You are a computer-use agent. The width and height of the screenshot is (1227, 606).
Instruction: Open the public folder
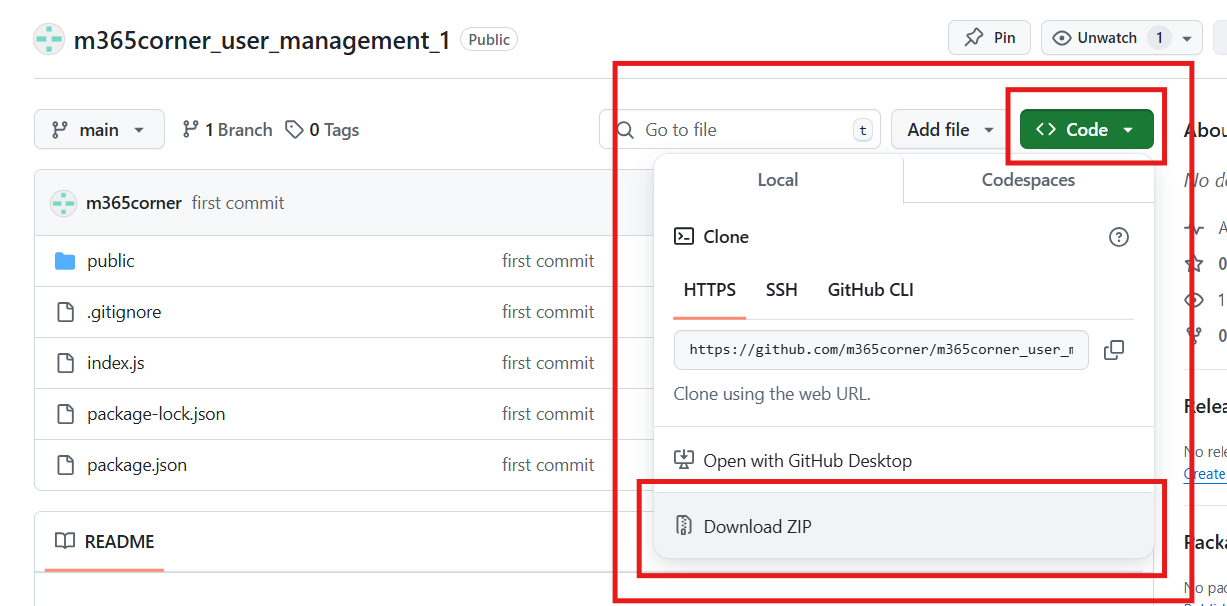[110, 261]
